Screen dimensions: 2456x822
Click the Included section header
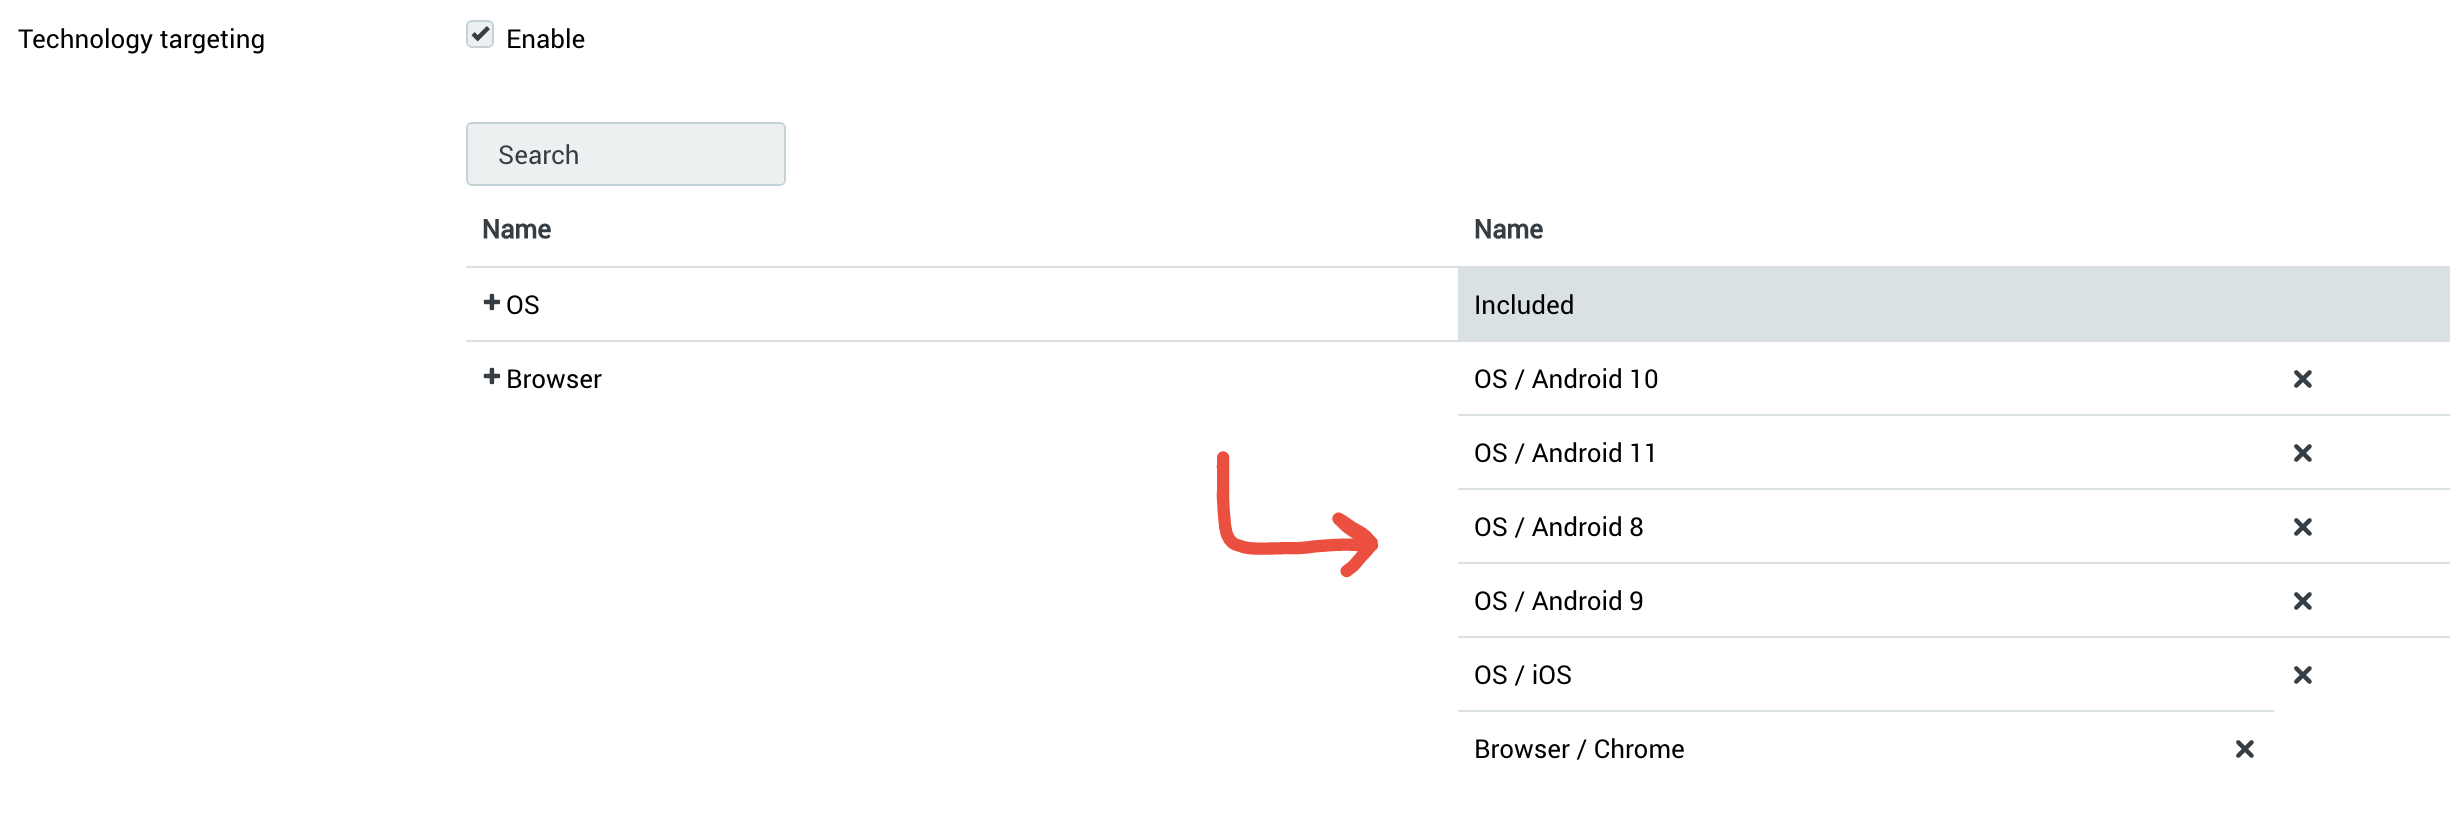pyautogui.click(x=1523, y=305)
